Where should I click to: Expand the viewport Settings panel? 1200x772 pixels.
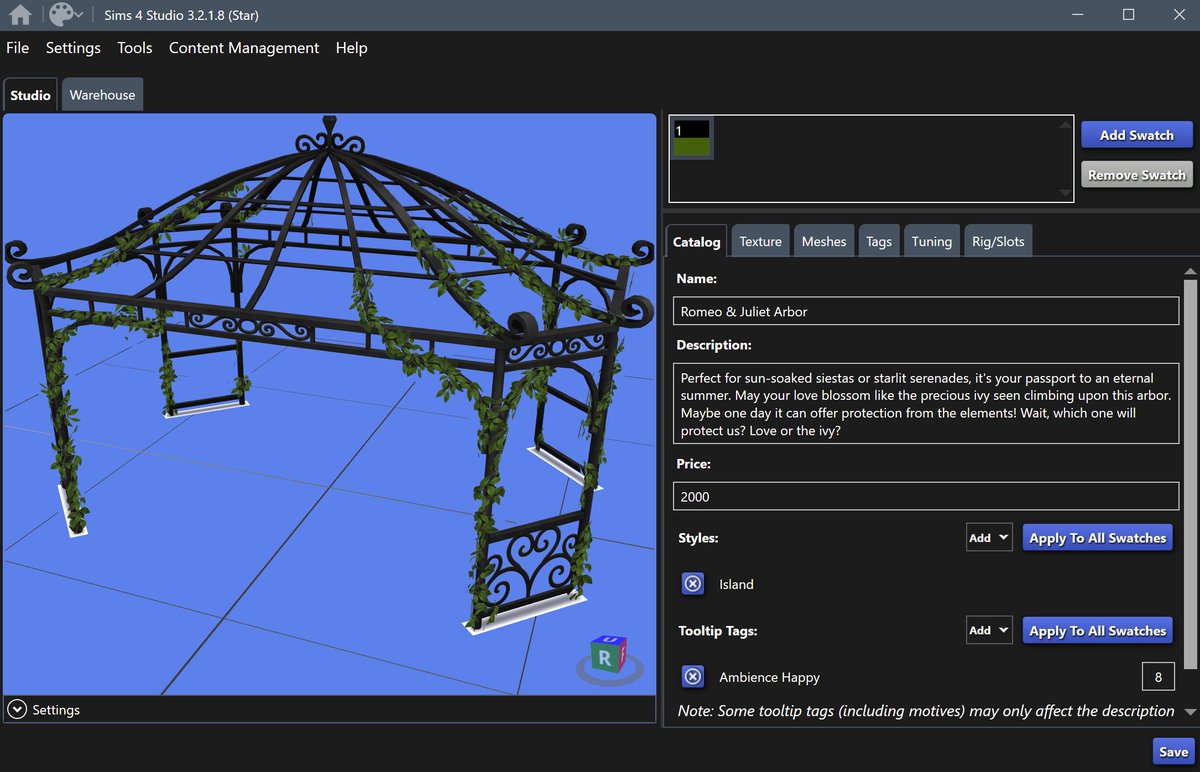[44, 709]
